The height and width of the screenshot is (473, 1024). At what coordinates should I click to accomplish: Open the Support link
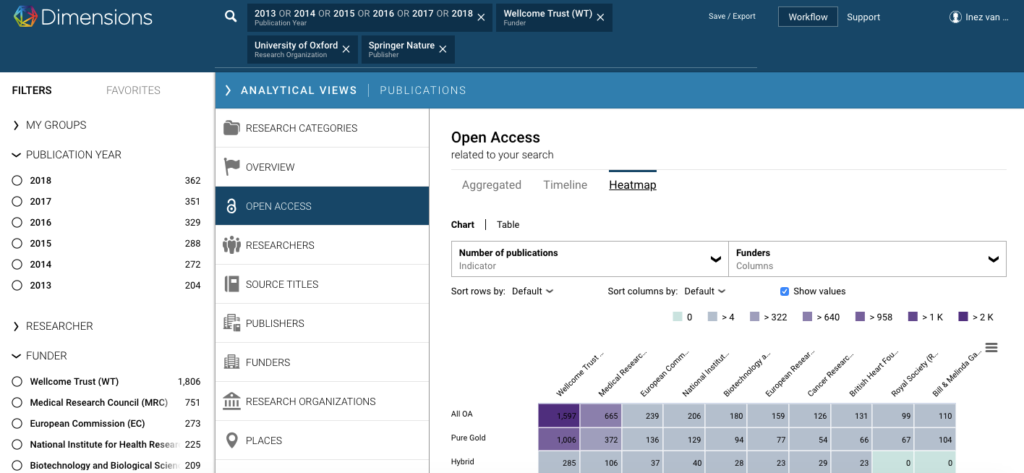(863, 17)
